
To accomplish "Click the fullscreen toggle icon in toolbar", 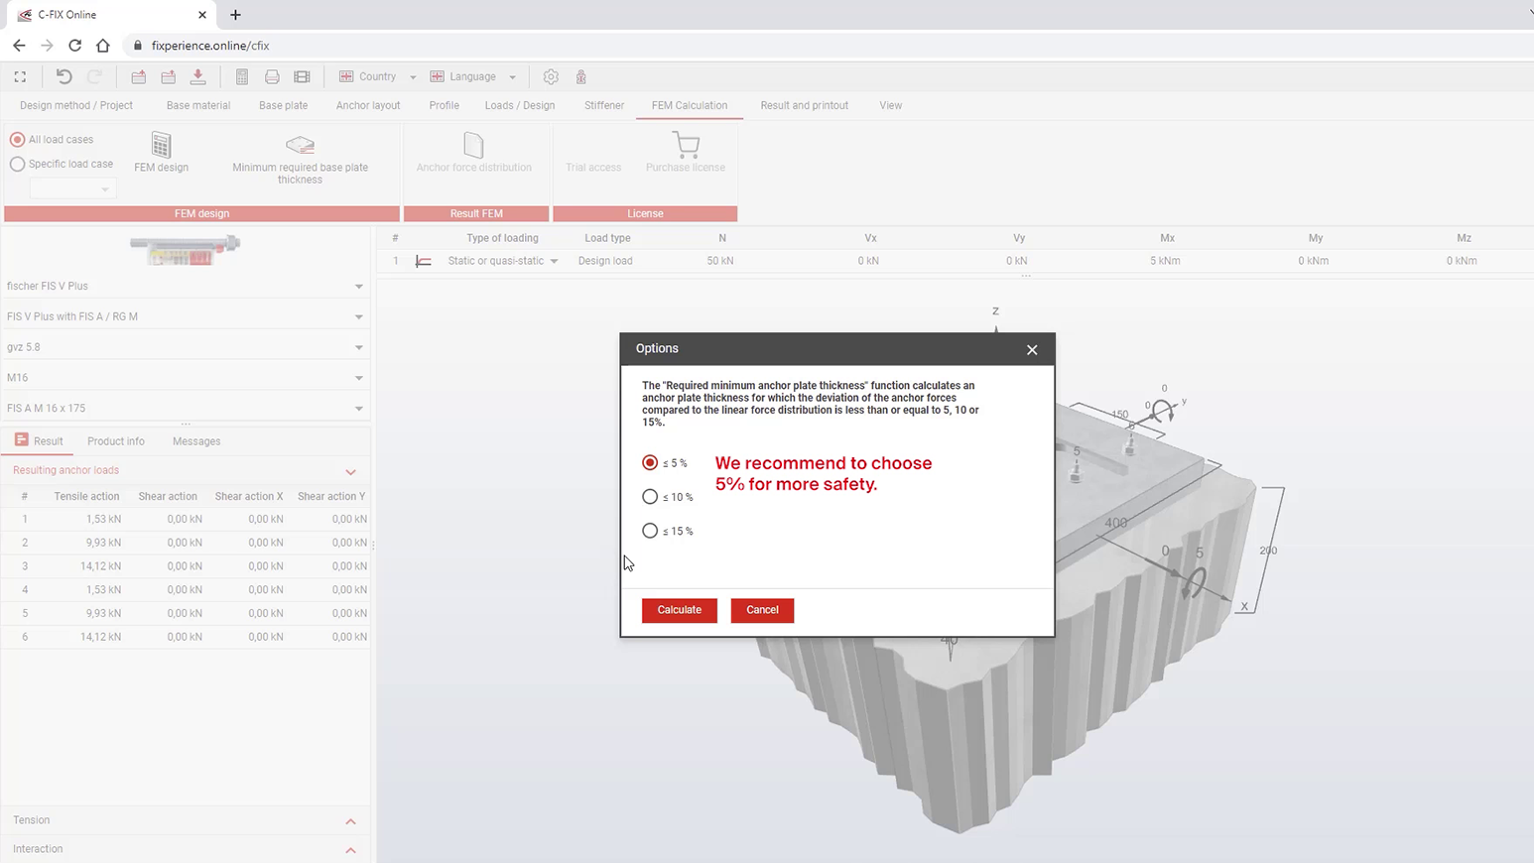I will [19, 76].
